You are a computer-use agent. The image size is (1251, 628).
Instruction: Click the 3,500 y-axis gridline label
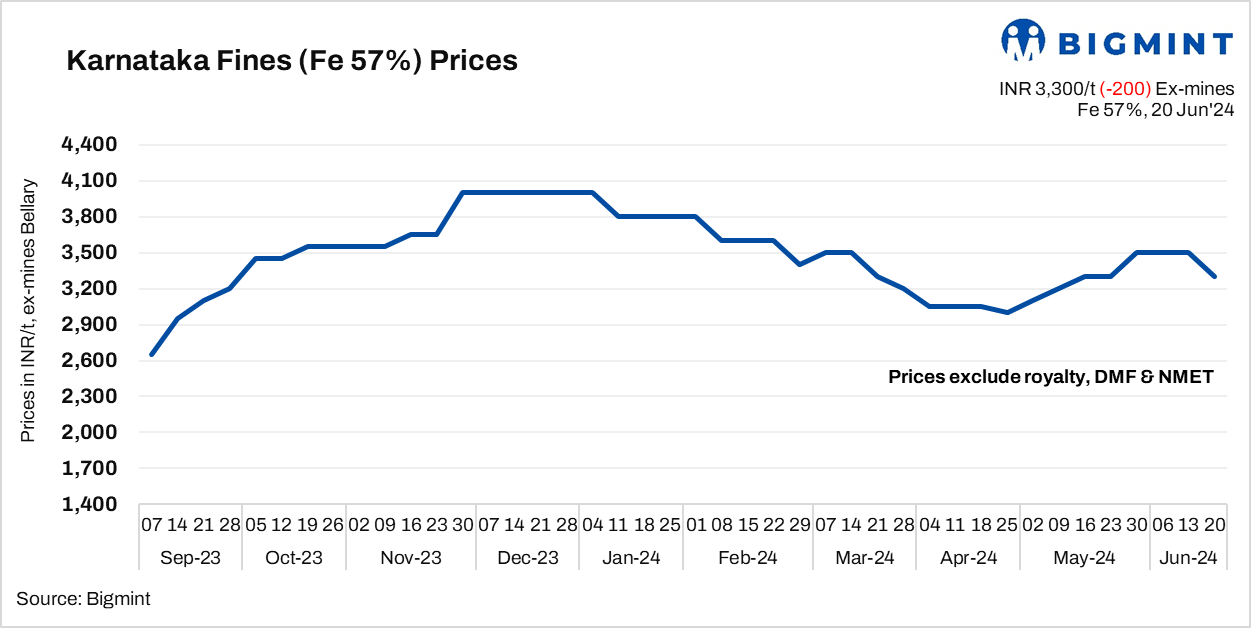click(x=90, y=253)
